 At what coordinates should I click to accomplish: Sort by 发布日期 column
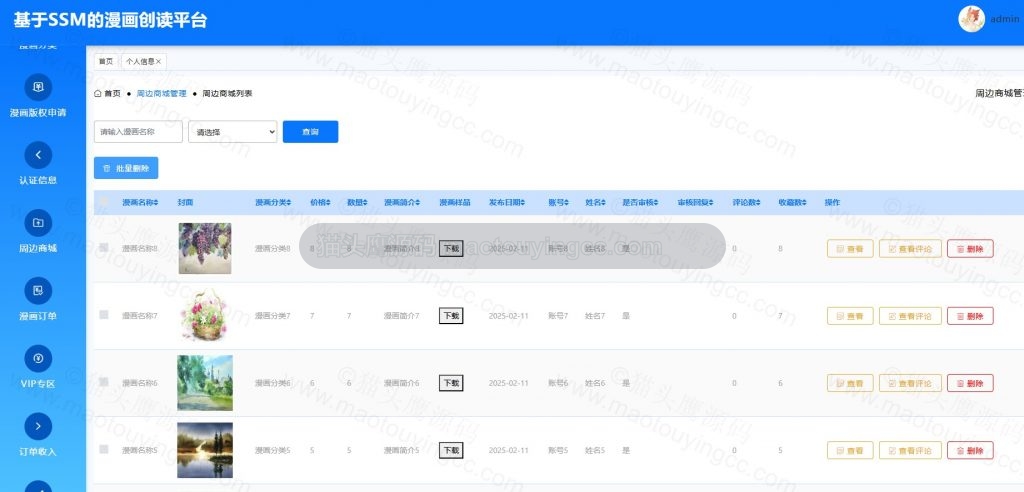click(522, 203)
